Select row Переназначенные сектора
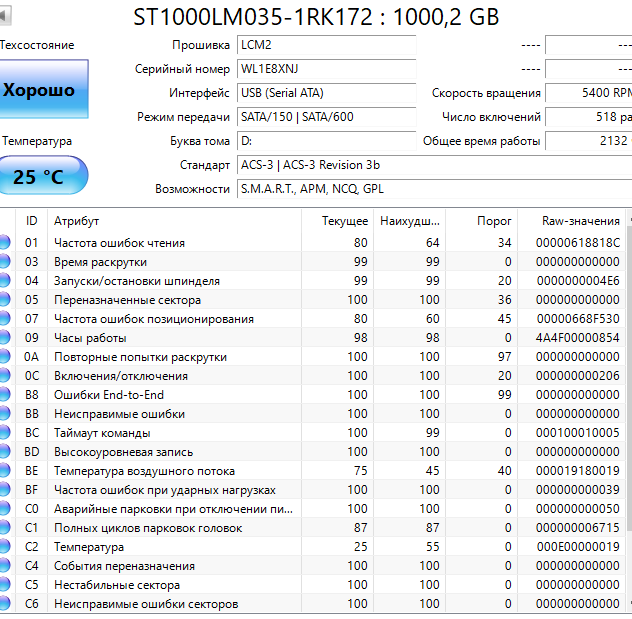632x619 pixels. (313, 299)
